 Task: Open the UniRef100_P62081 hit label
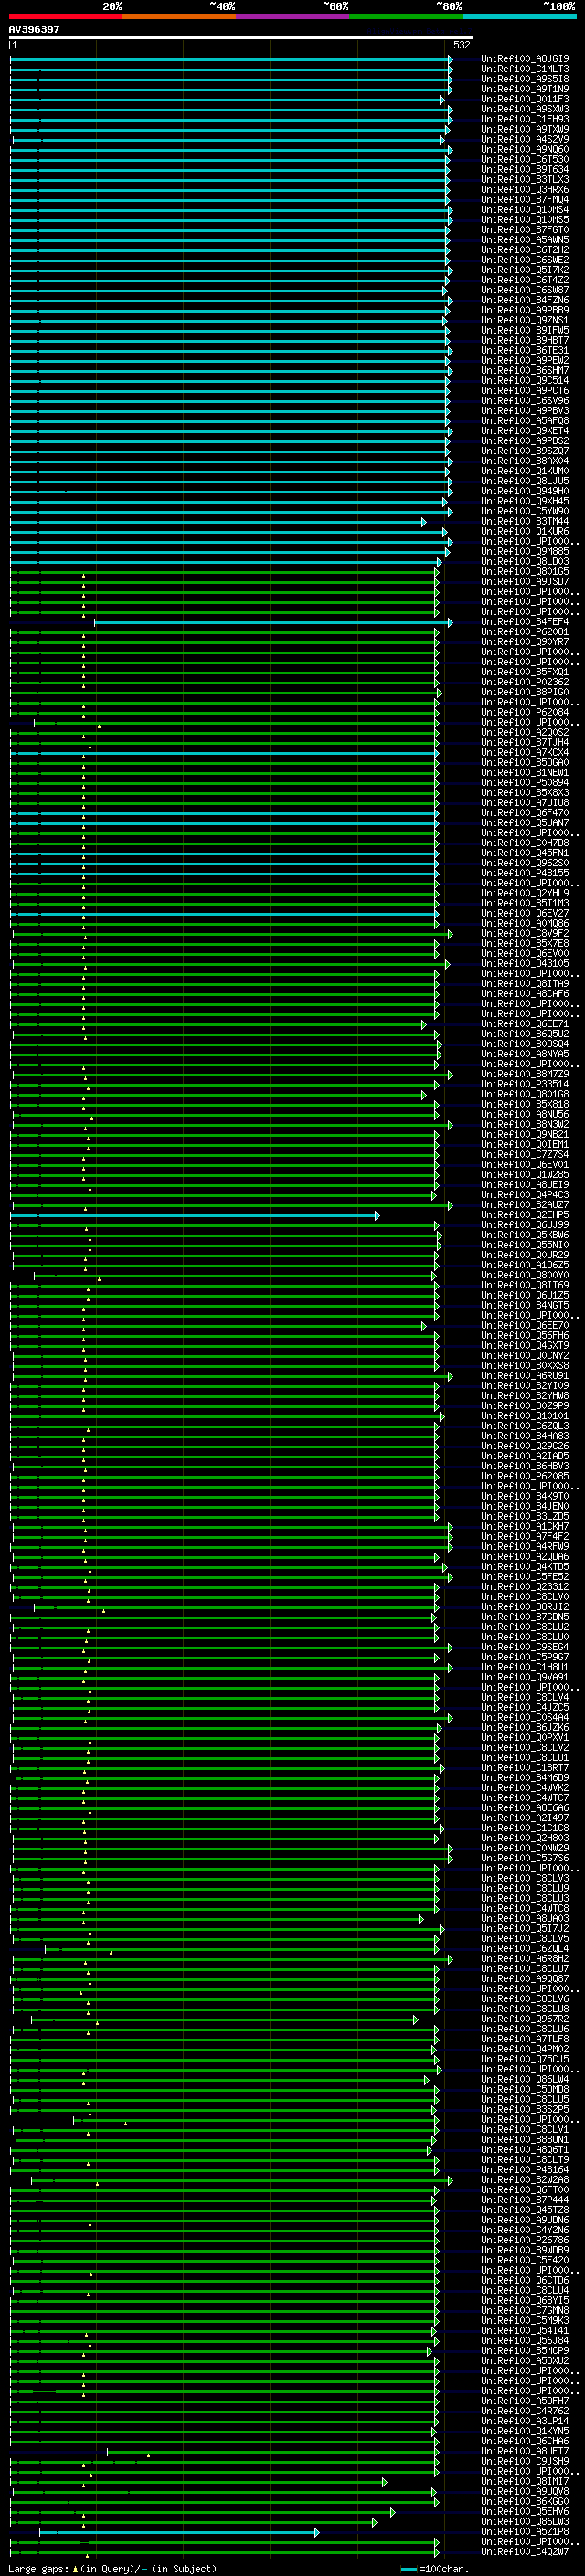click(x=525, y=632)
